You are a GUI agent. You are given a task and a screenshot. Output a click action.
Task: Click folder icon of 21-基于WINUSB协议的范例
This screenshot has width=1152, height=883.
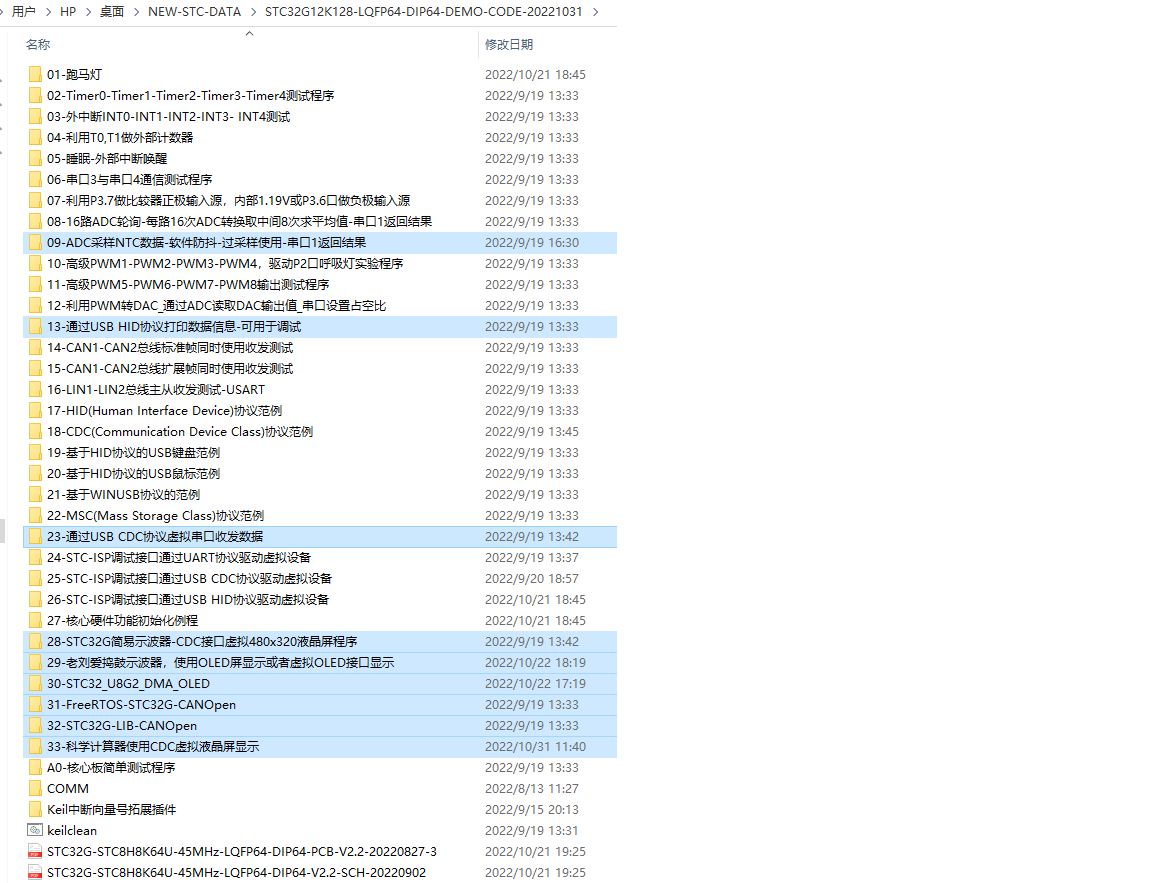click(x=35, y=494)
